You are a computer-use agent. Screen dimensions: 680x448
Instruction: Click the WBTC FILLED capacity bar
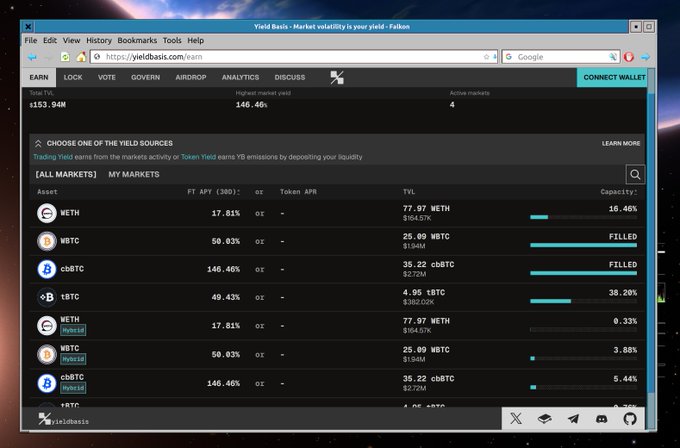point(583,245)
